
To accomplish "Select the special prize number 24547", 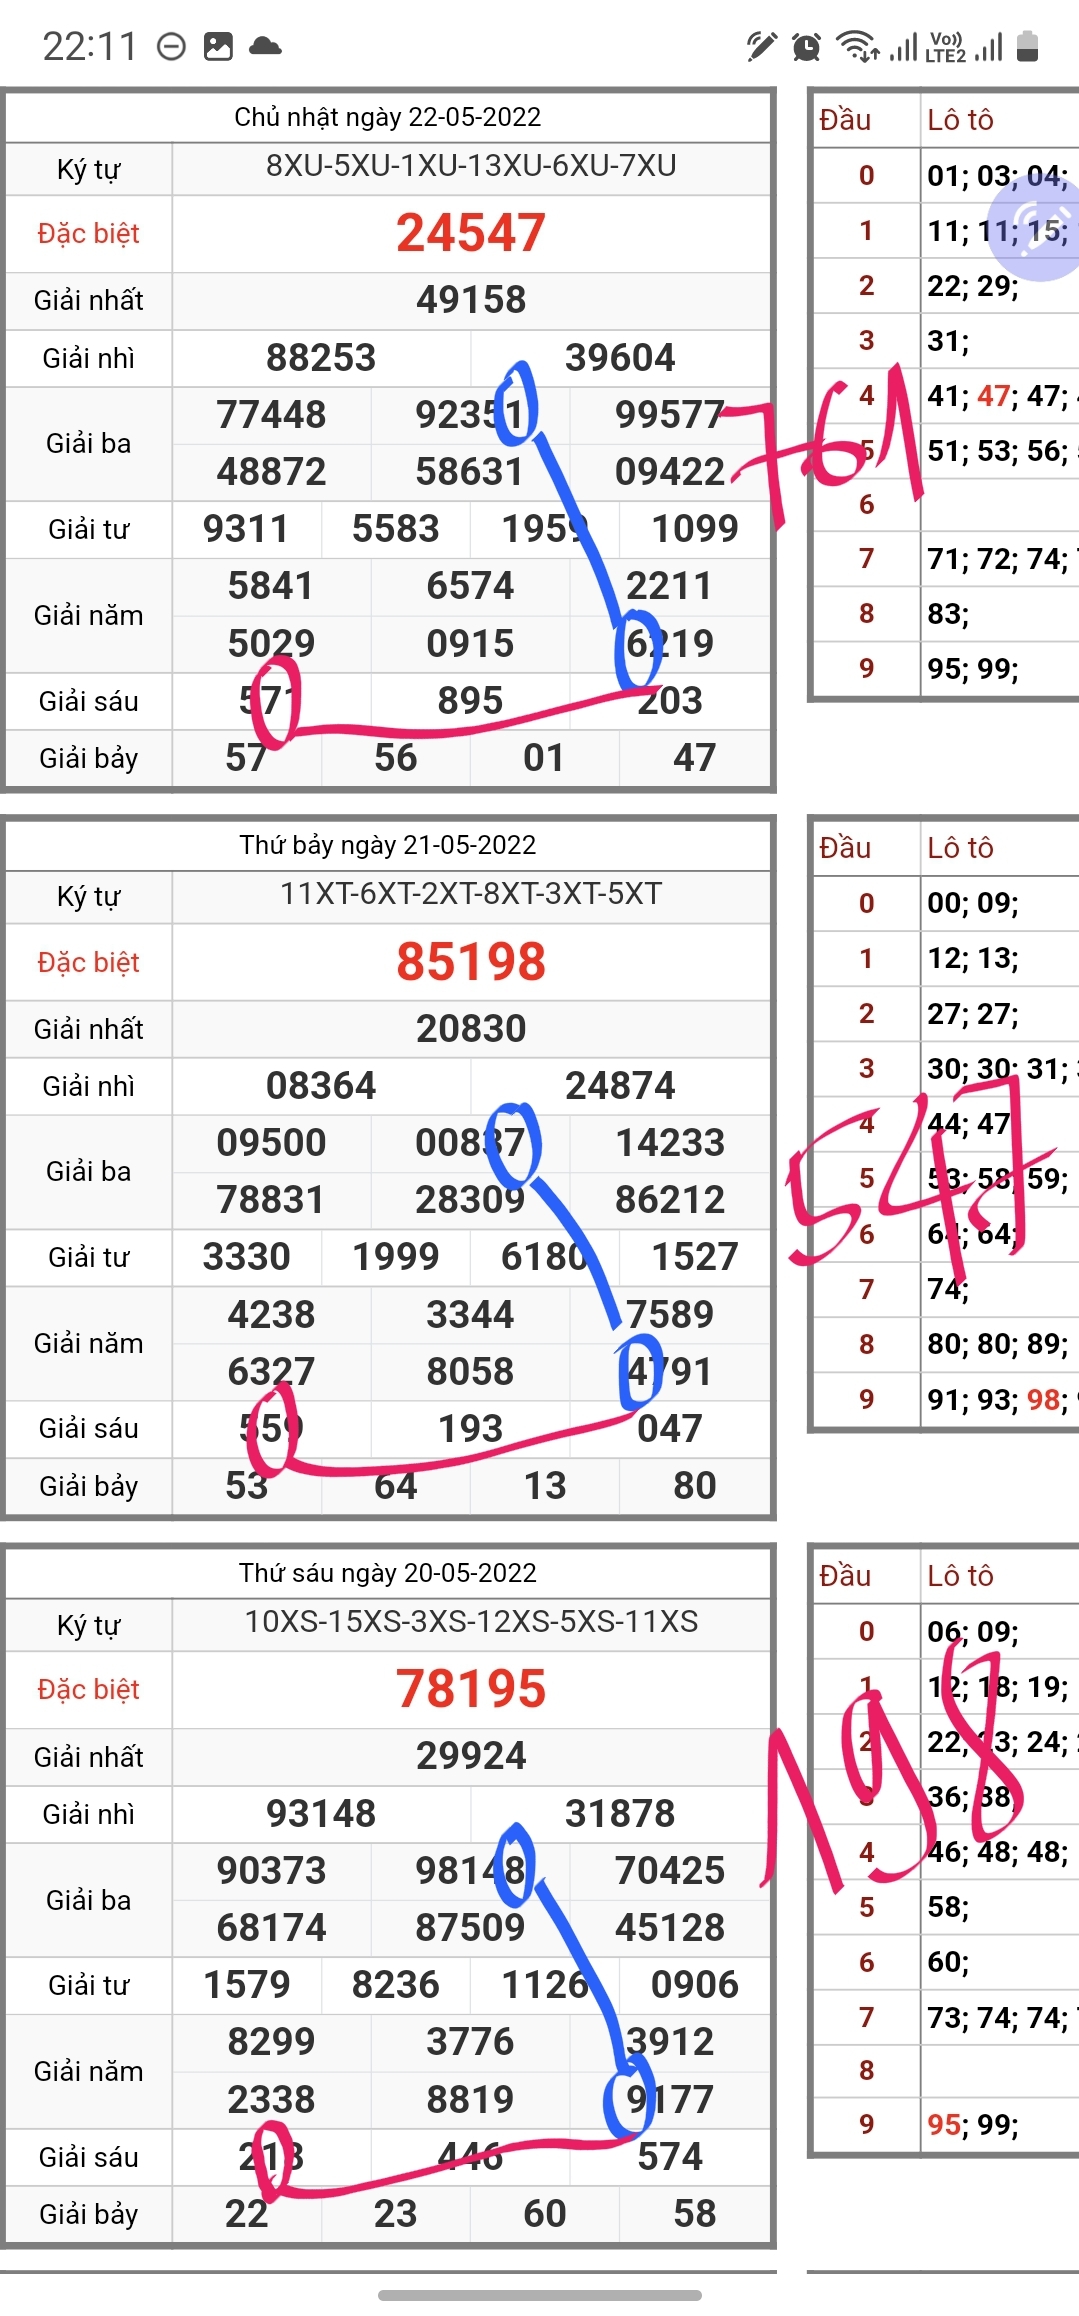I will pyautogui.click(x=470, y=233).
